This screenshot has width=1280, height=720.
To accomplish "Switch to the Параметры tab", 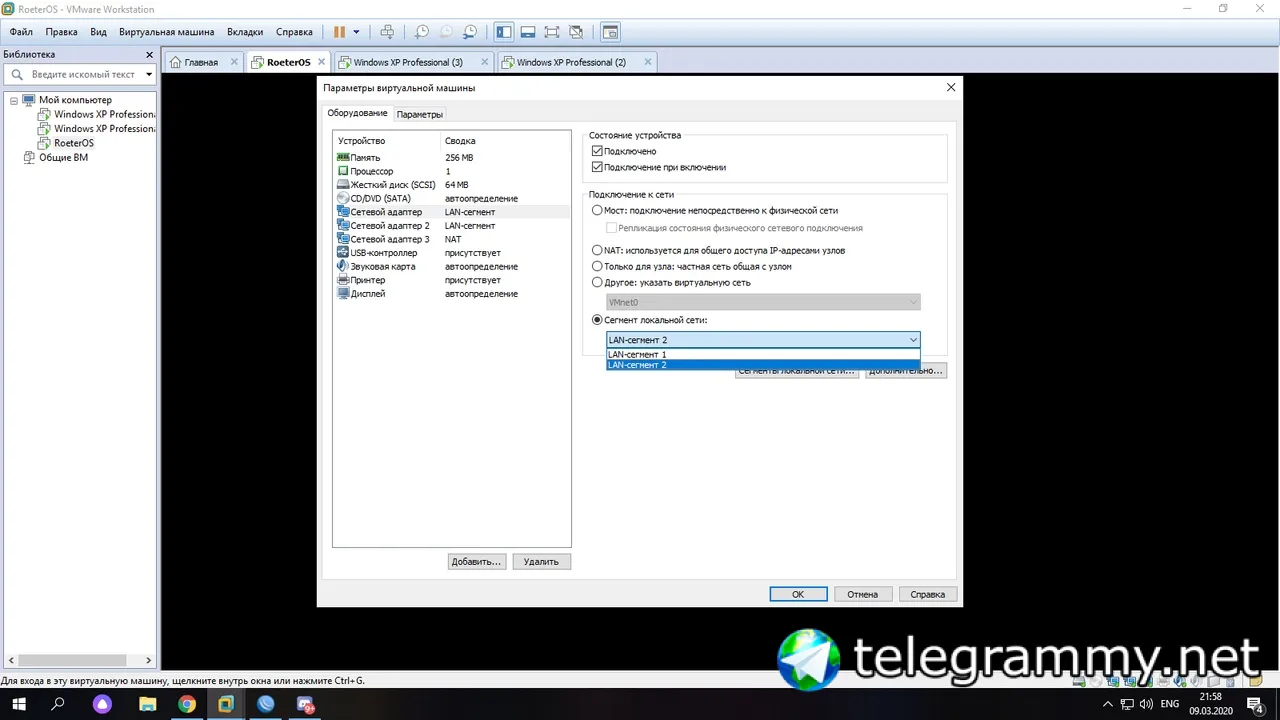I will [x=419, y=114].
